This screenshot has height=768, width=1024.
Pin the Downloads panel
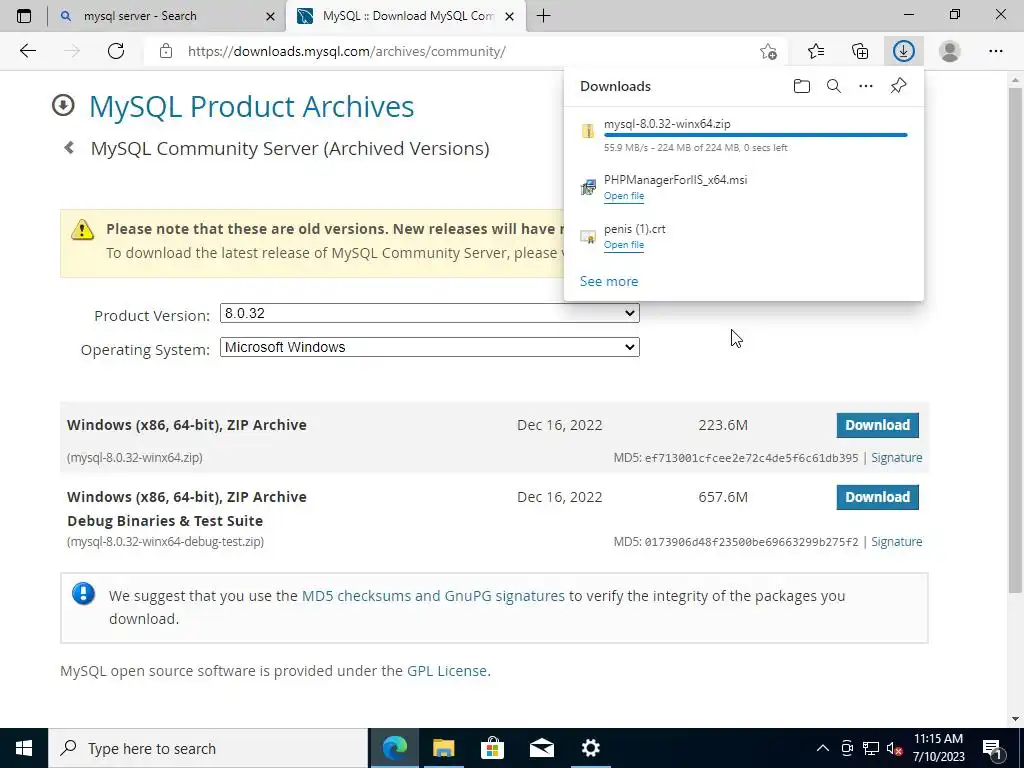[899, 86]
